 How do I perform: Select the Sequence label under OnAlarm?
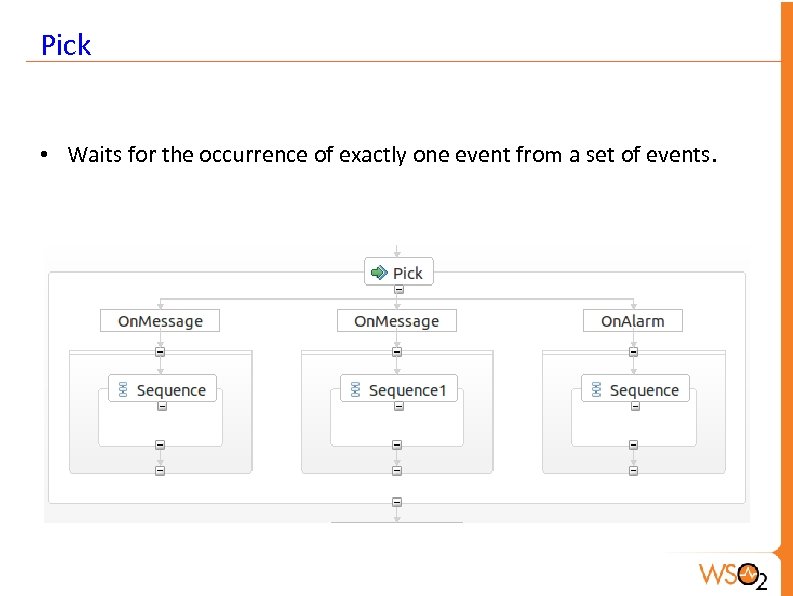click(644, 390)
